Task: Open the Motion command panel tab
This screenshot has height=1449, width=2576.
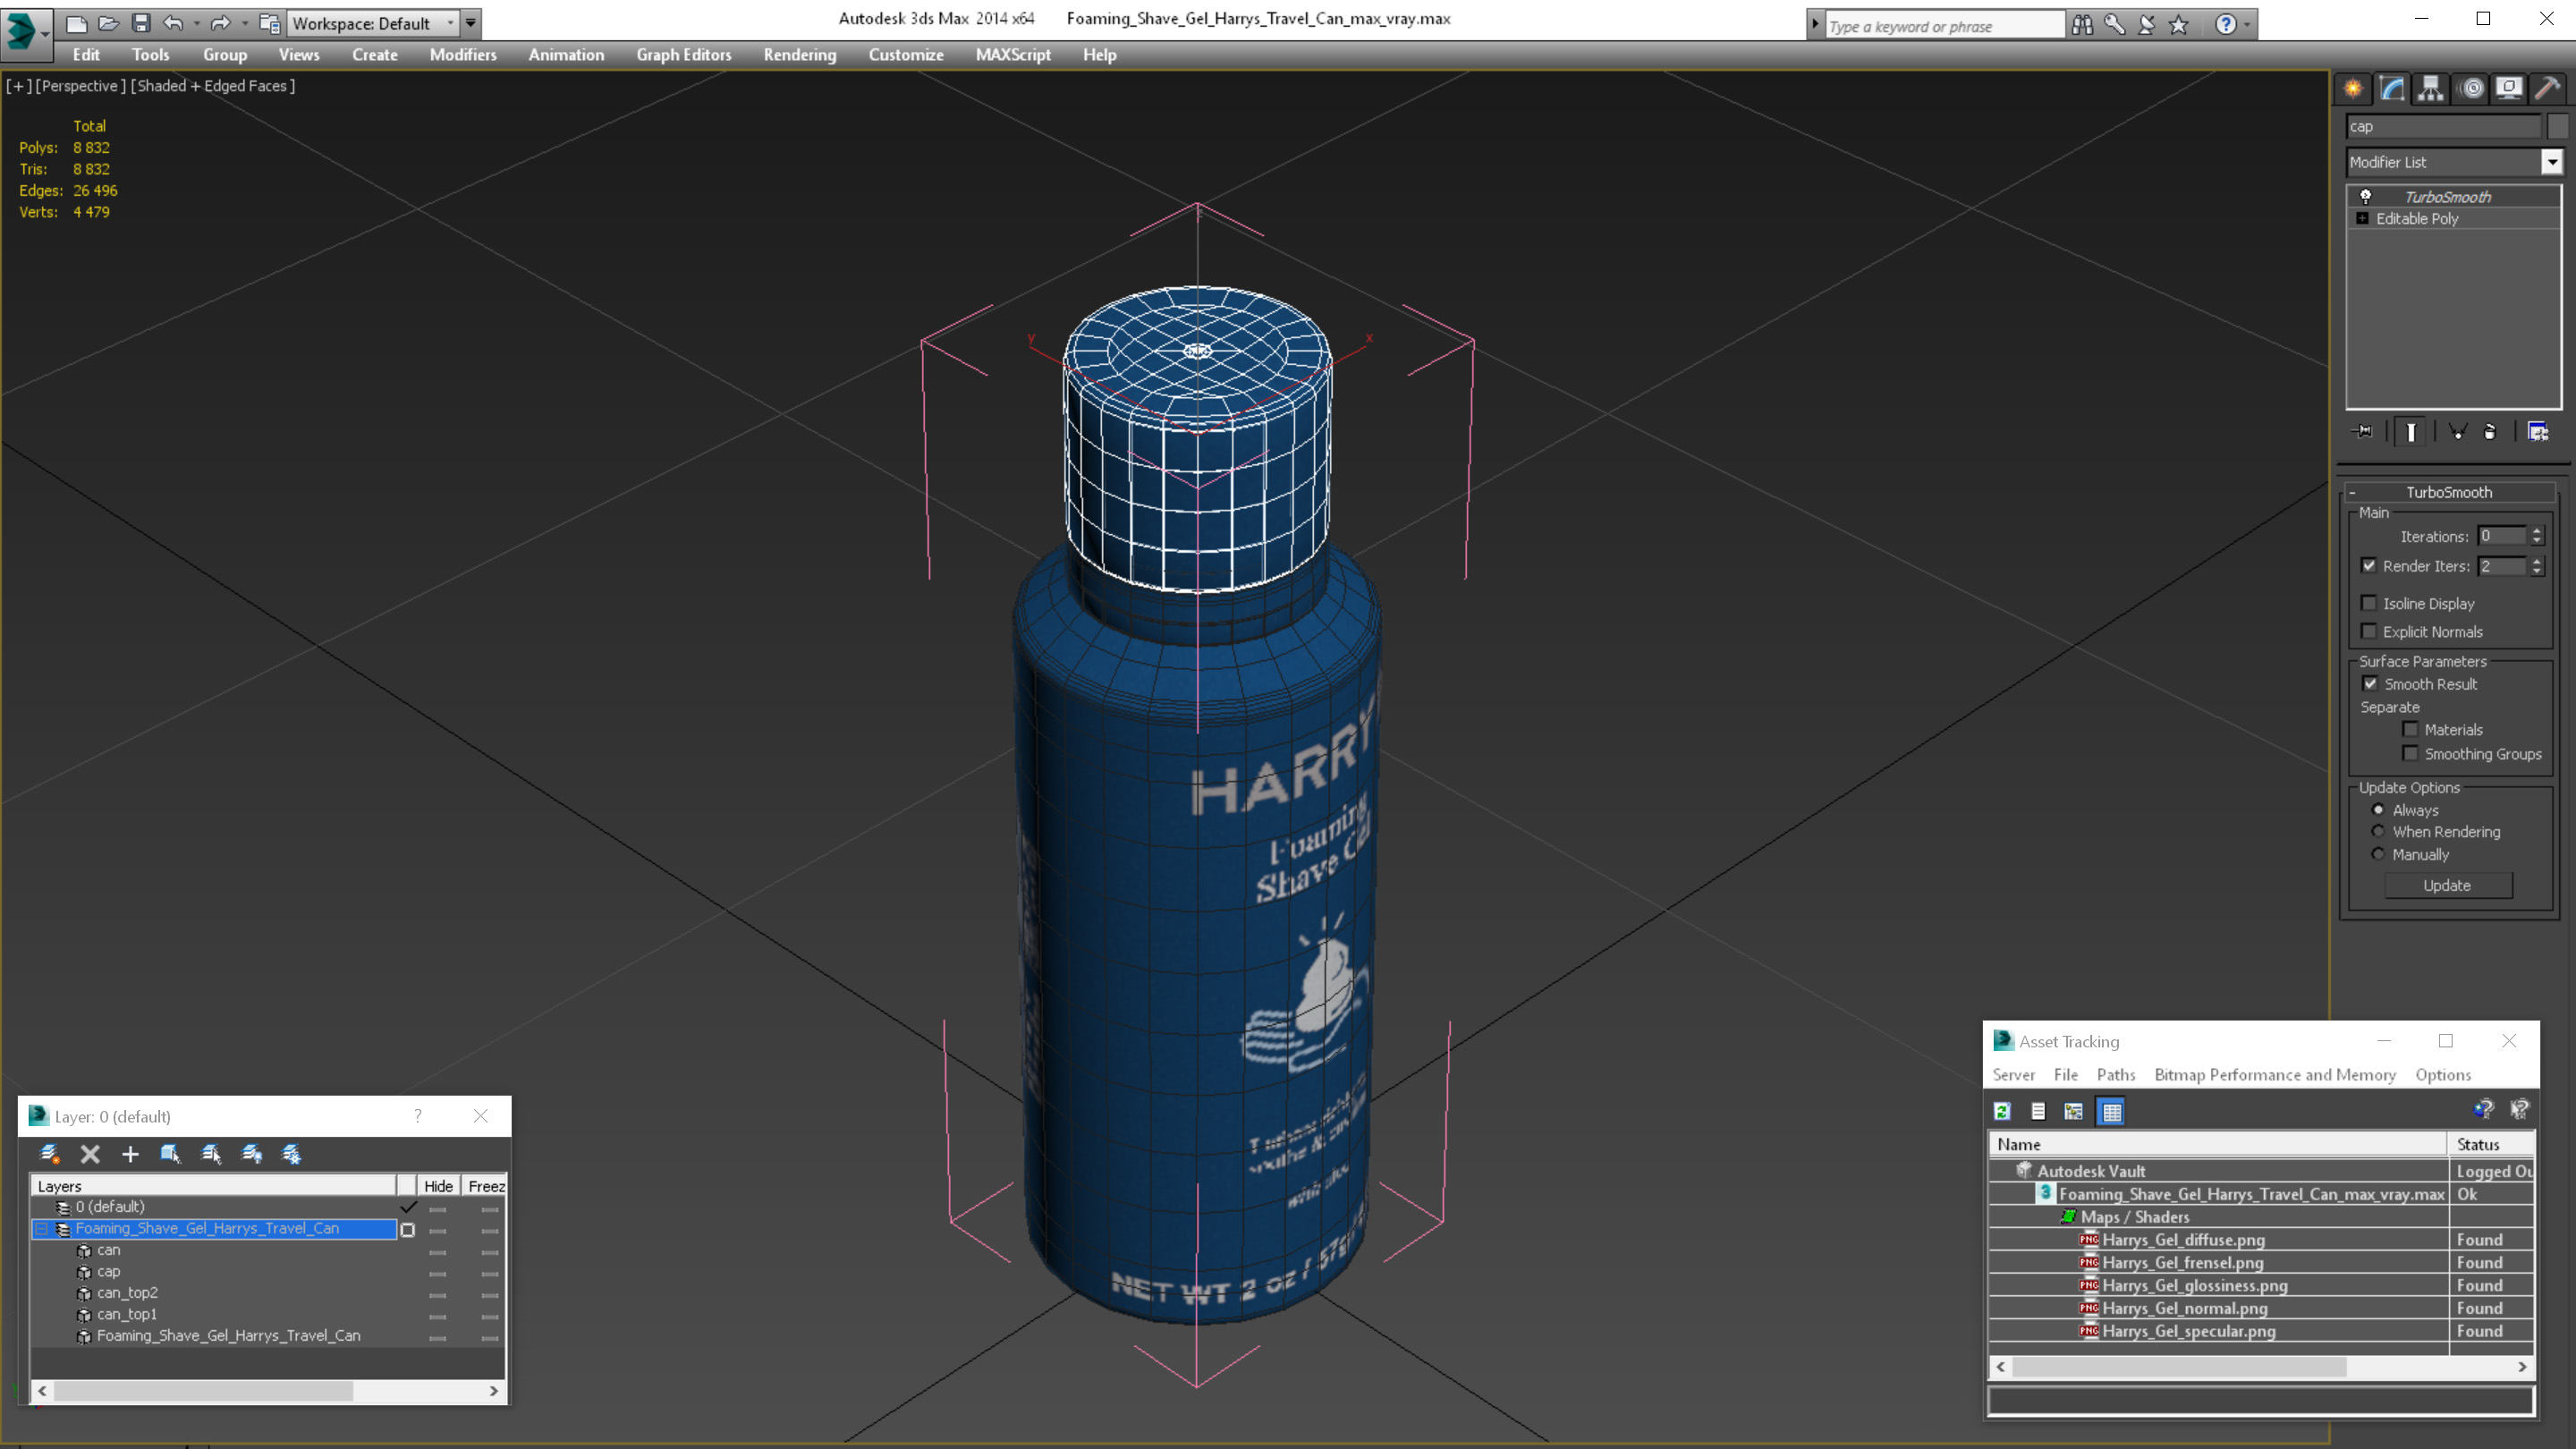Action: (2471, 88)
